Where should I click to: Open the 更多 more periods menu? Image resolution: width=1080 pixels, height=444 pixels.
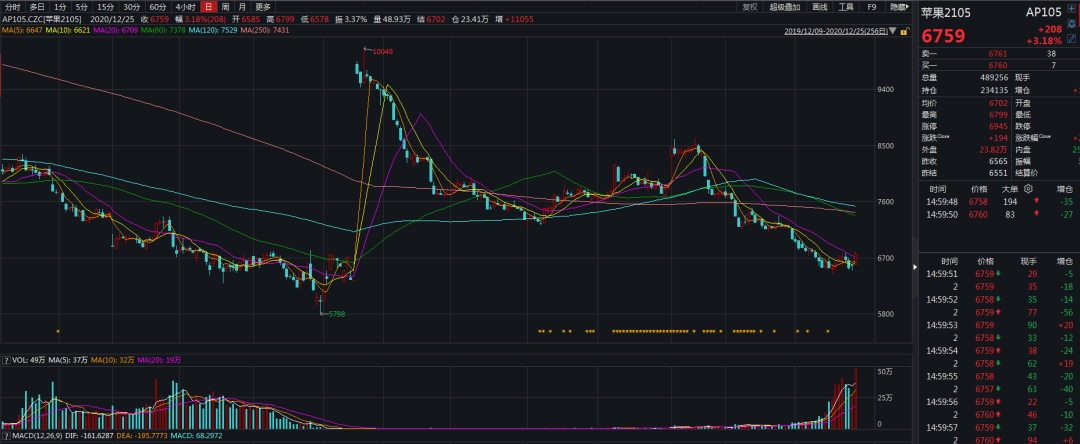pos(263,7)
